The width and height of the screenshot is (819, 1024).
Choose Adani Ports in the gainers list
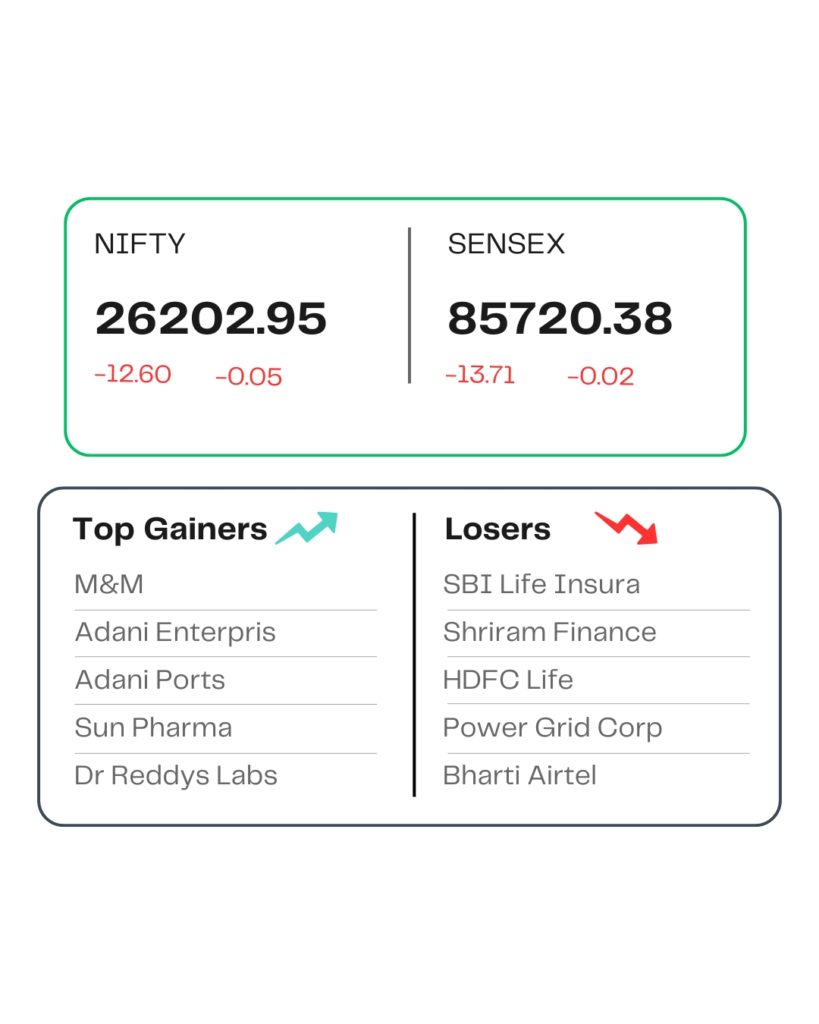click(150, 680)
